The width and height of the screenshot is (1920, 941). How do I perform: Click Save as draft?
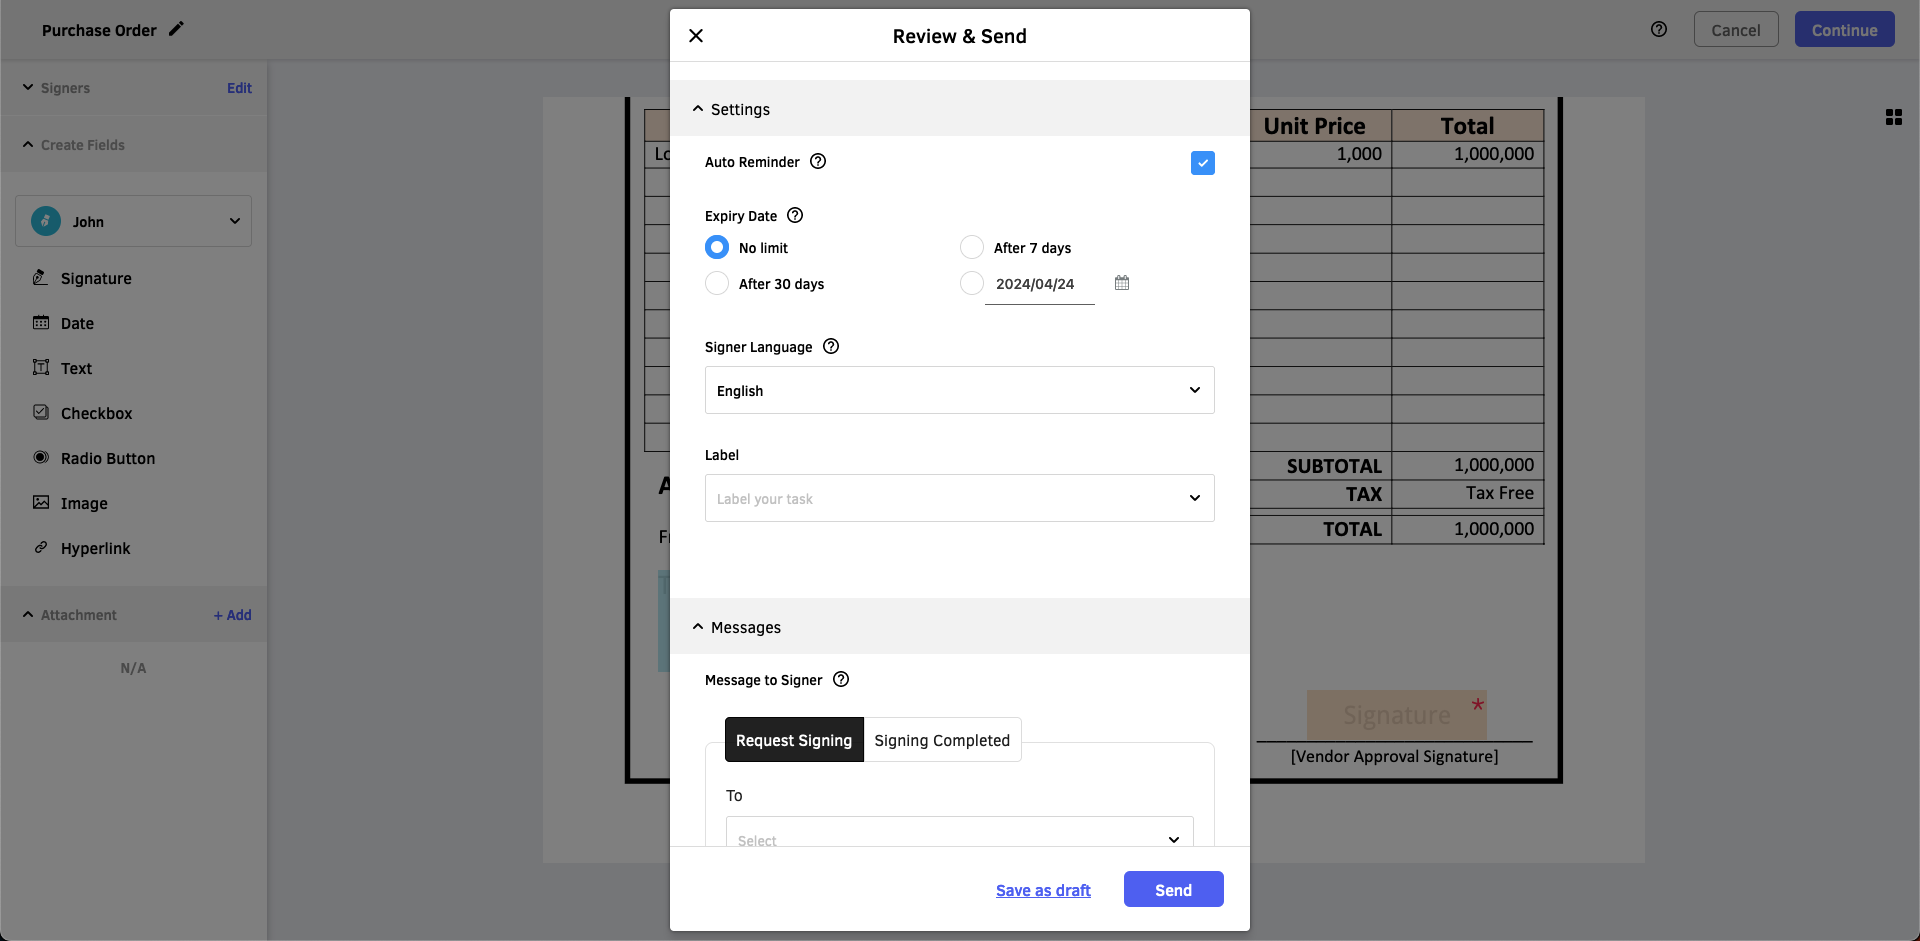[x=1043, y=890]
